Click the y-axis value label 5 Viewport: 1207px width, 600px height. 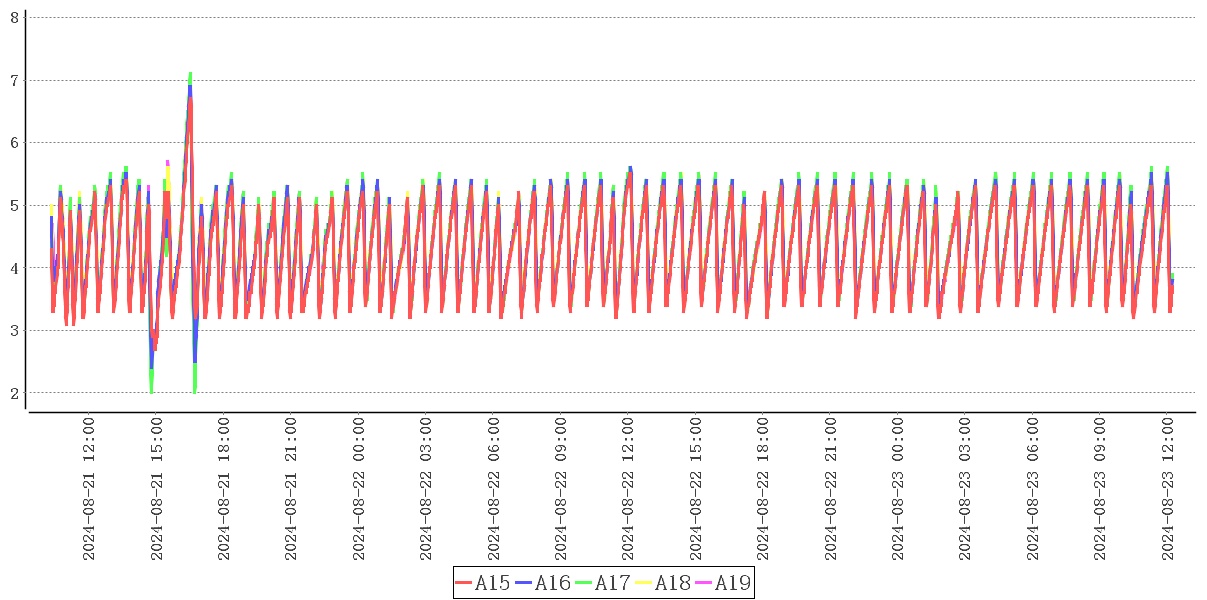pos(15,205)
